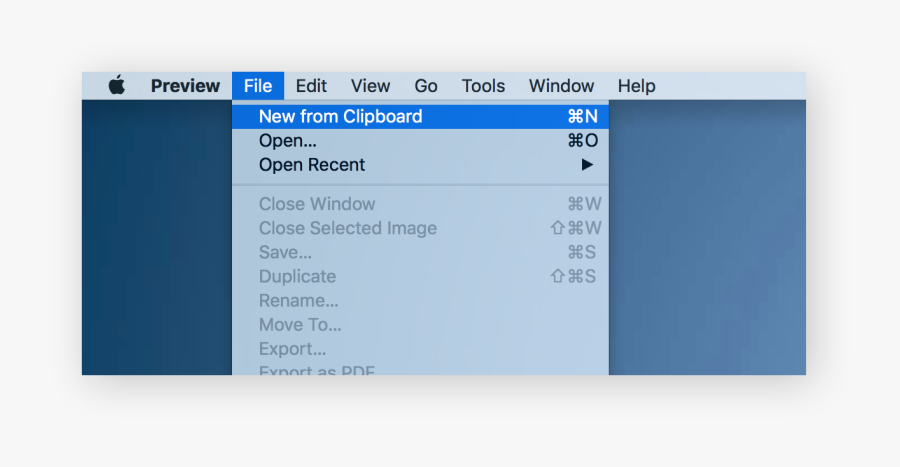Open the Window menu
This screenshot has width=900, height=467.
(x=561, y=86)
